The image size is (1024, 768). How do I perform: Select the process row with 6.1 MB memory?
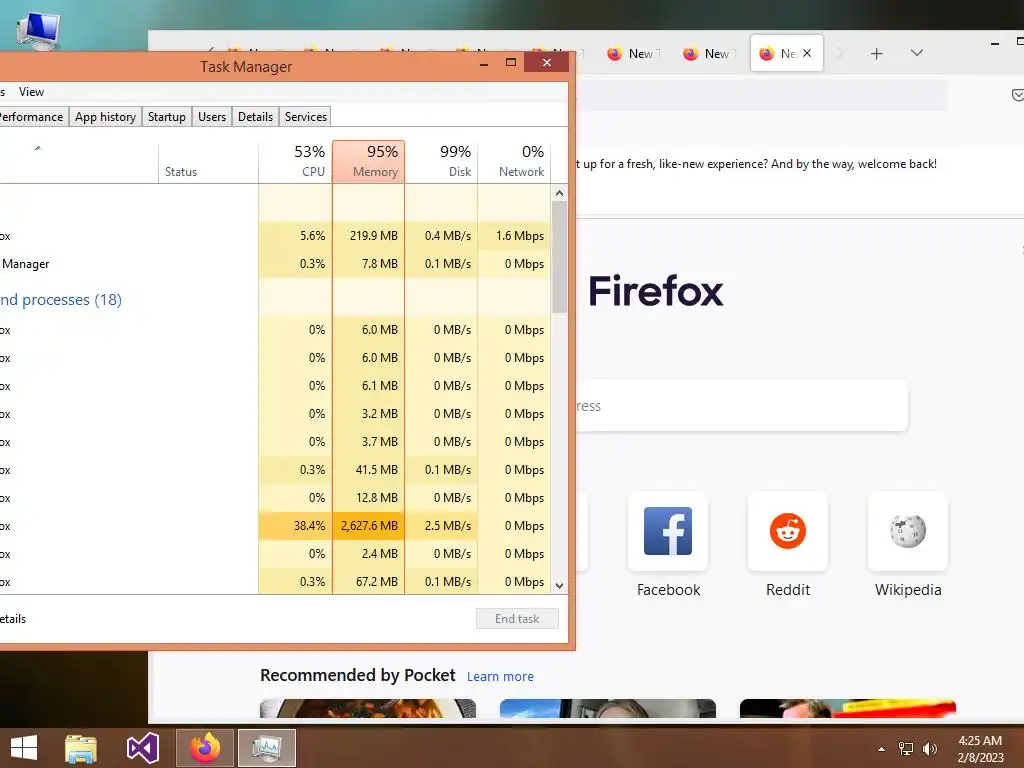click(x=274, y=386)
